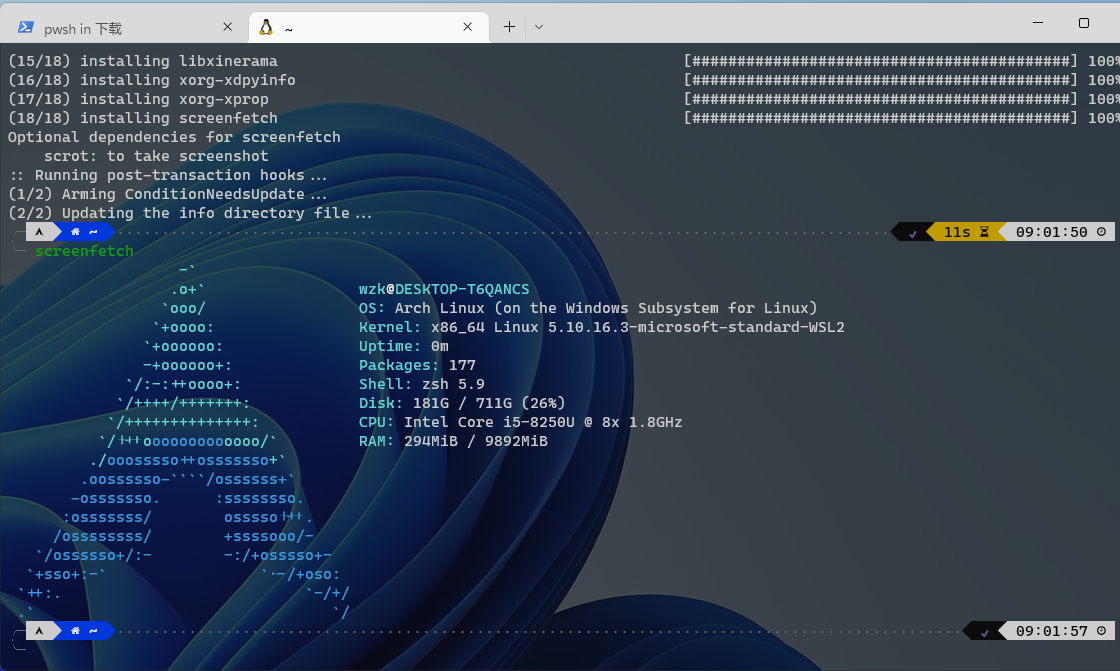Click '(16/18) installing xorg-xdpyinfo' line
Screen dimensions: 1120x671
pos(151,80)
